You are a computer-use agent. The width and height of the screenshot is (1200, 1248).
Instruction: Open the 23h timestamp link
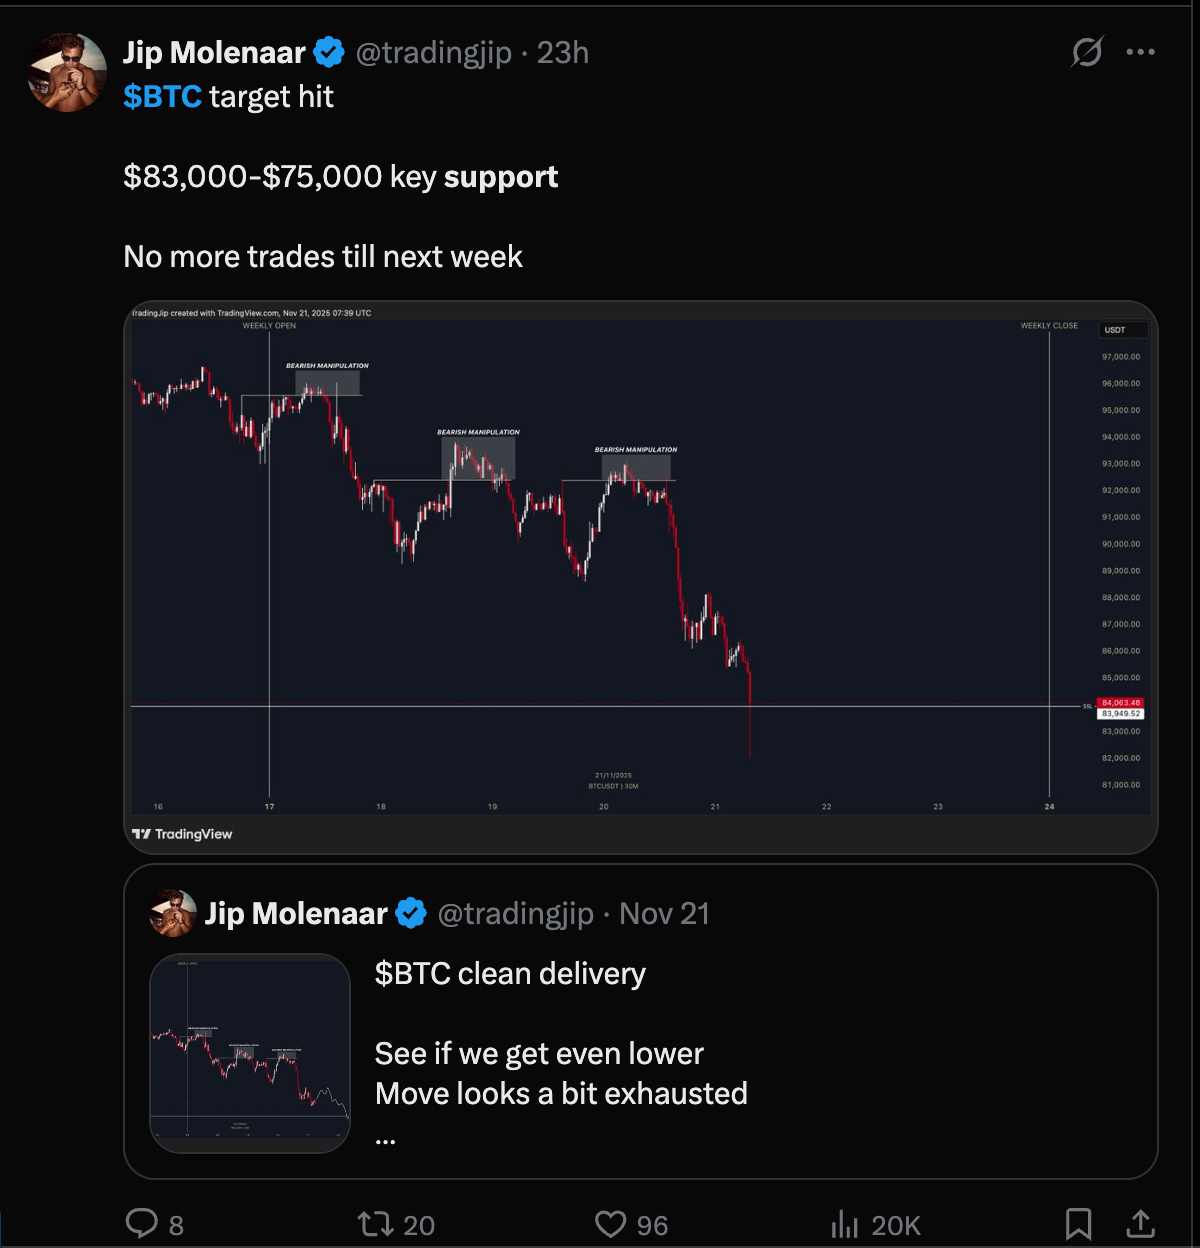563,52
